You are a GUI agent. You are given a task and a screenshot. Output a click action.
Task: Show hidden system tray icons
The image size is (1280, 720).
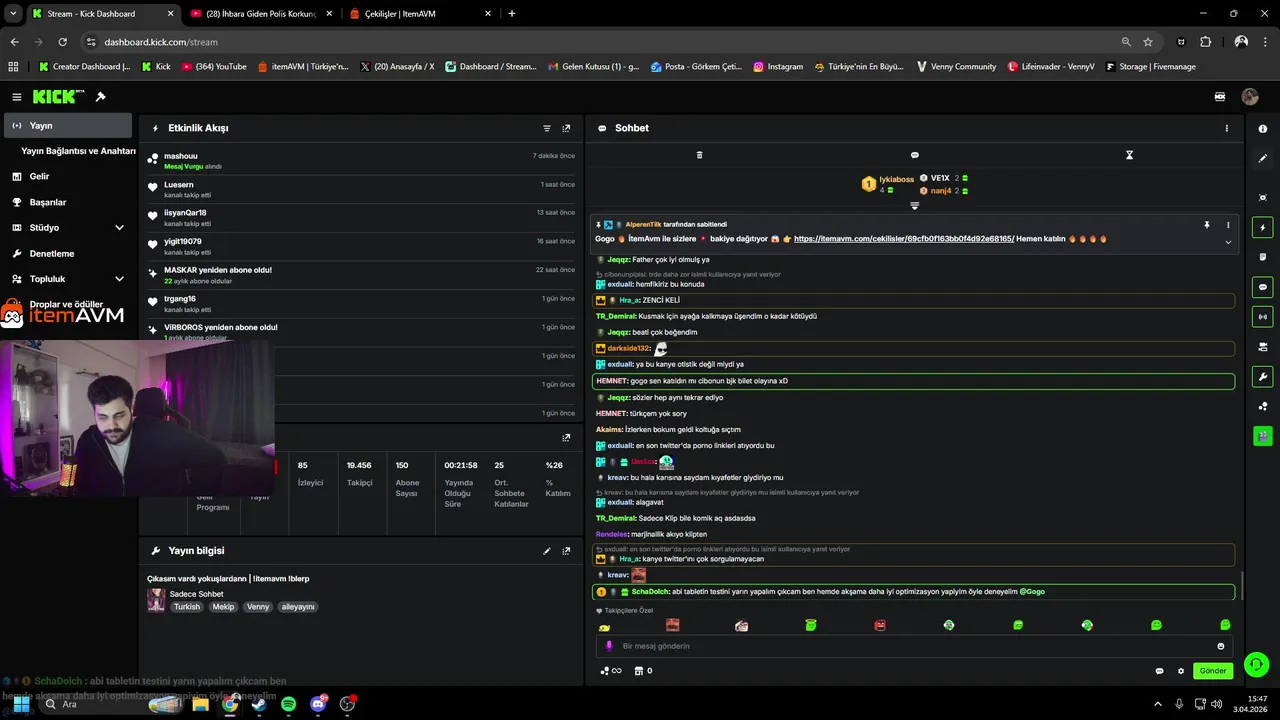(1158, 704)
